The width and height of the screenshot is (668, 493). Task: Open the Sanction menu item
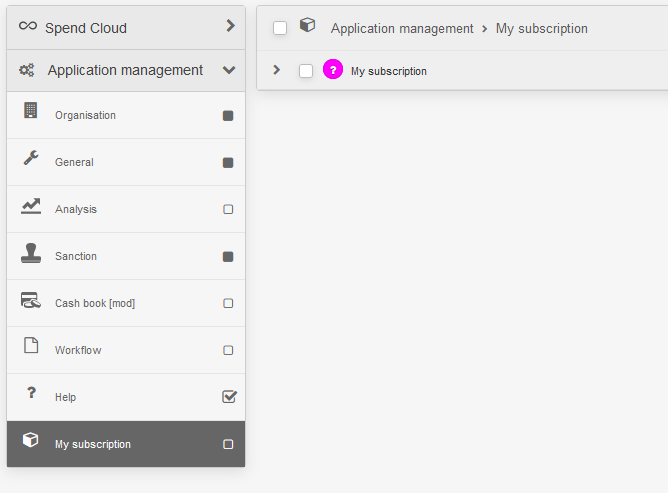(76, 257)
